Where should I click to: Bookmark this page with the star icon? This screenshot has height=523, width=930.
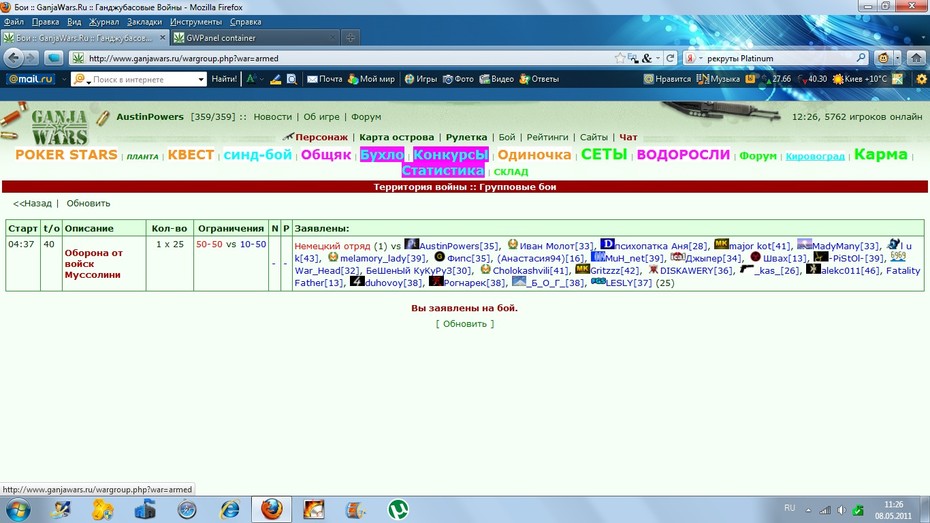tap(620, 58)
